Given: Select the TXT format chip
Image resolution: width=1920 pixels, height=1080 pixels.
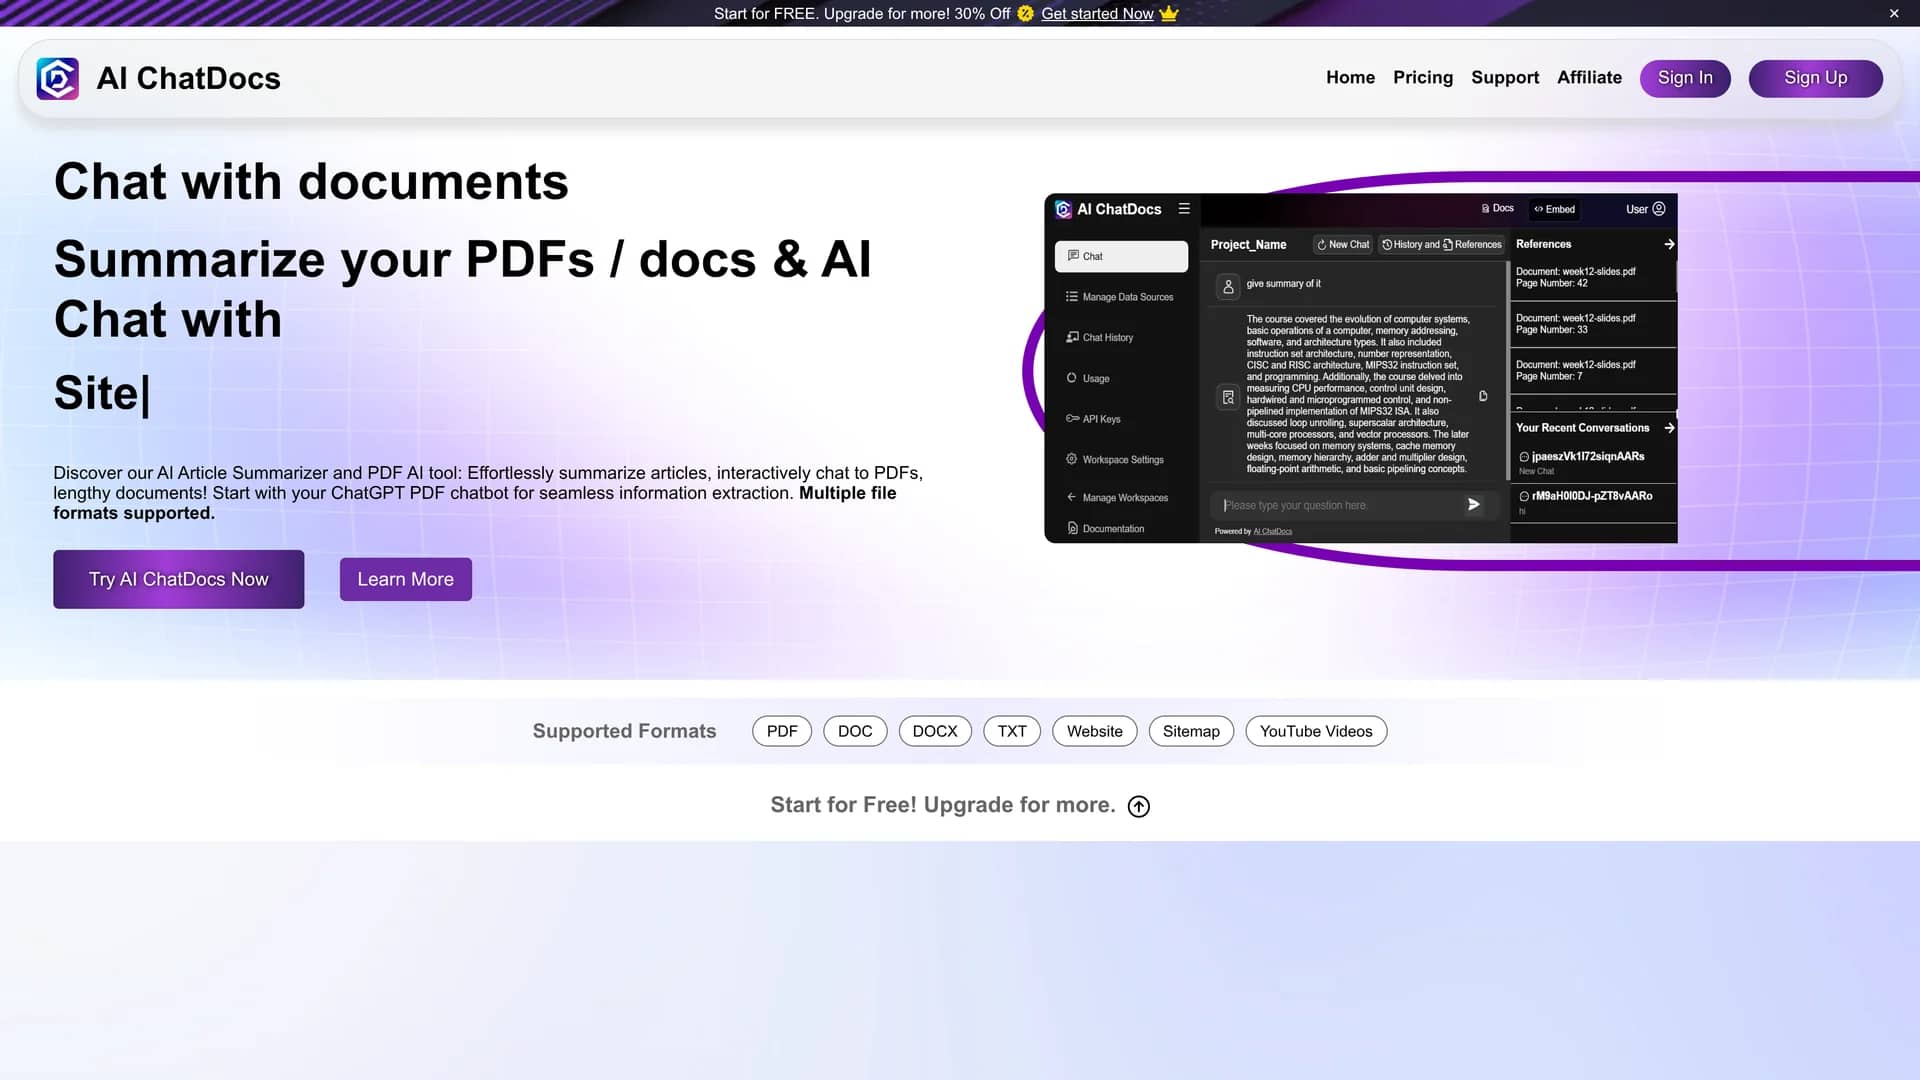Looking at the screenshot, I should pos(1012,731).
